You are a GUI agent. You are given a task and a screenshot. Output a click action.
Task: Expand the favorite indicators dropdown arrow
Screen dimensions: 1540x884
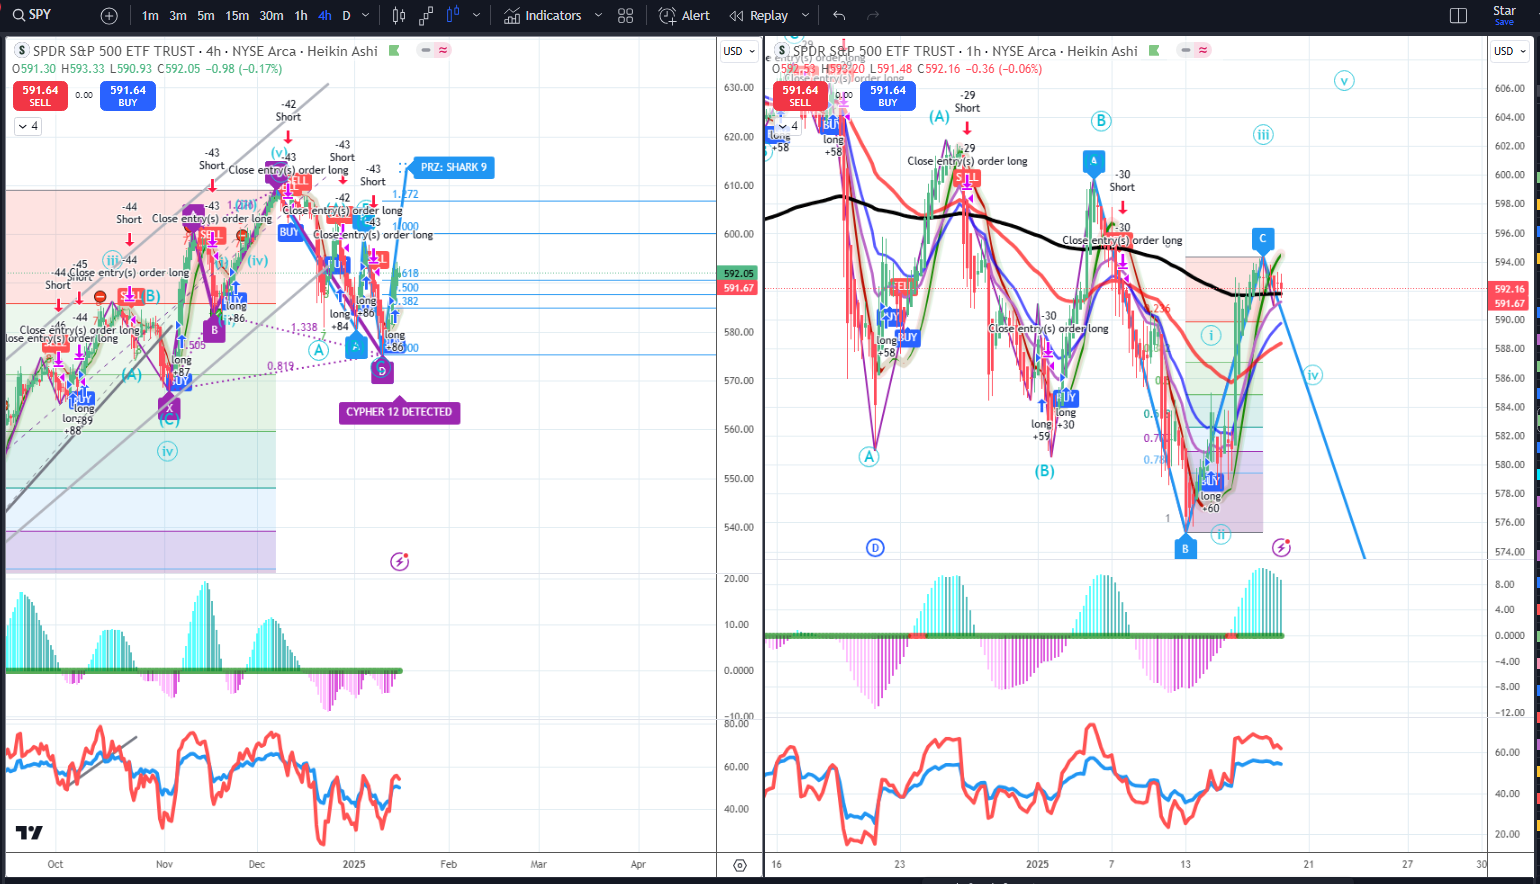598,15
